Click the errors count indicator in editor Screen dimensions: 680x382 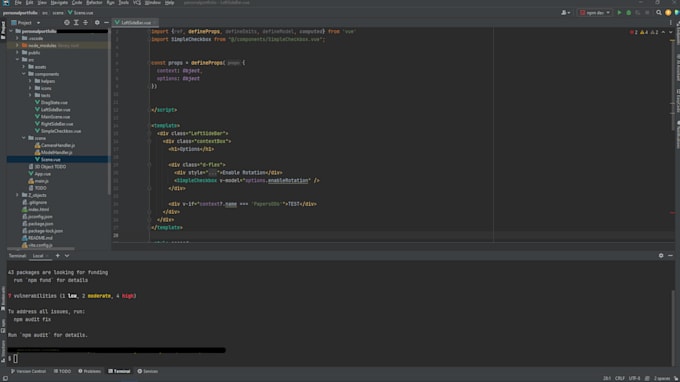(x=634, y=32)
